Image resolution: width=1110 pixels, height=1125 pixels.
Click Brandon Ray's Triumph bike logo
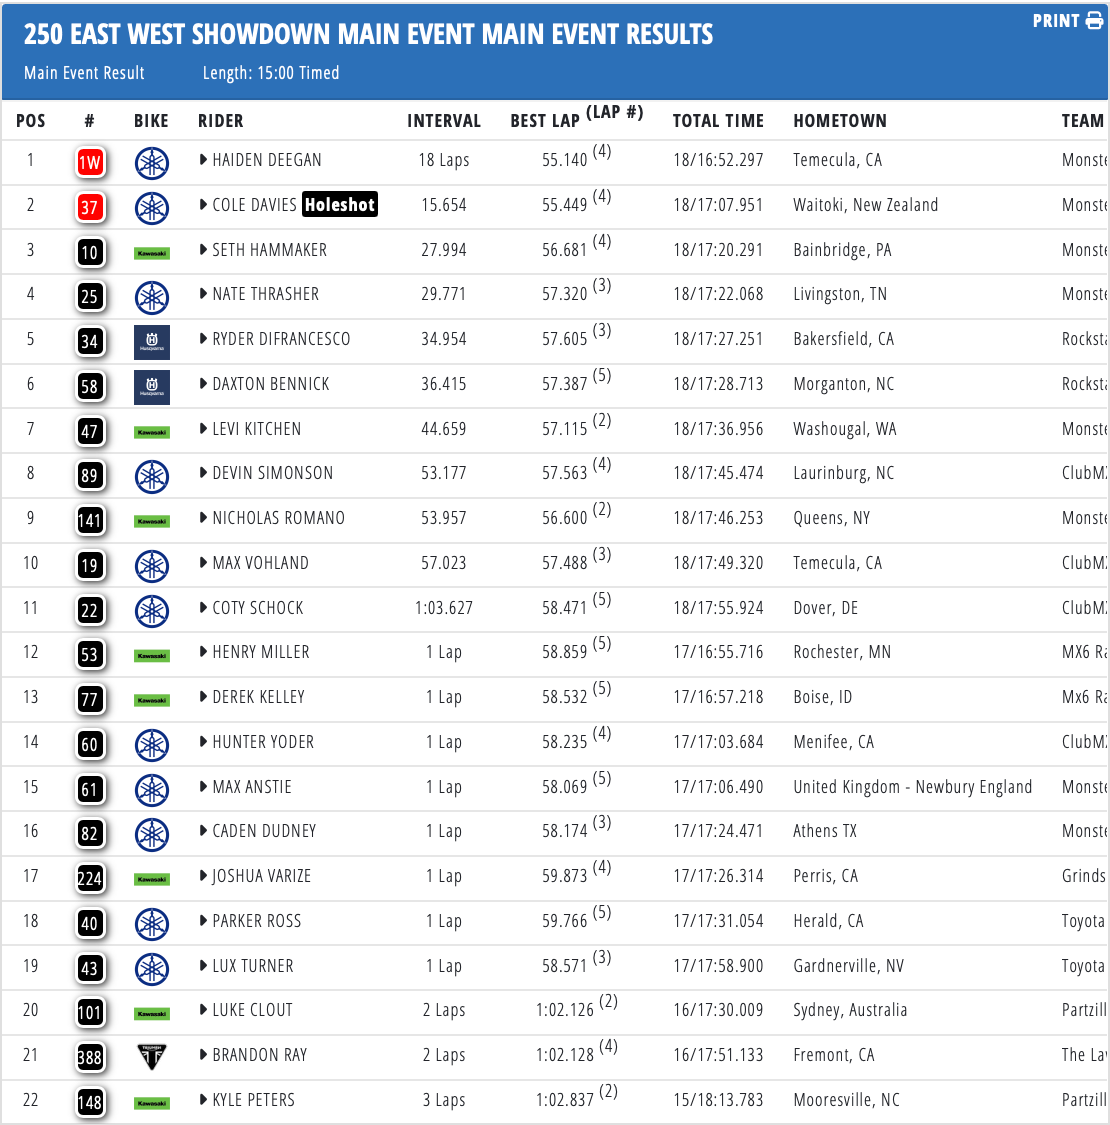point(152,1056)
